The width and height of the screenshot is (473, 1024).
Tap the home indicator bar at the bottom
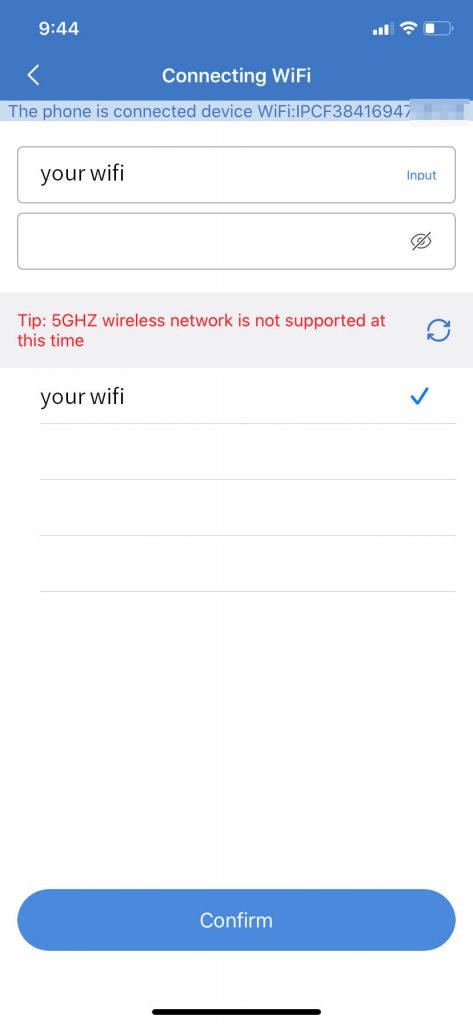(x=236, y=1012)
